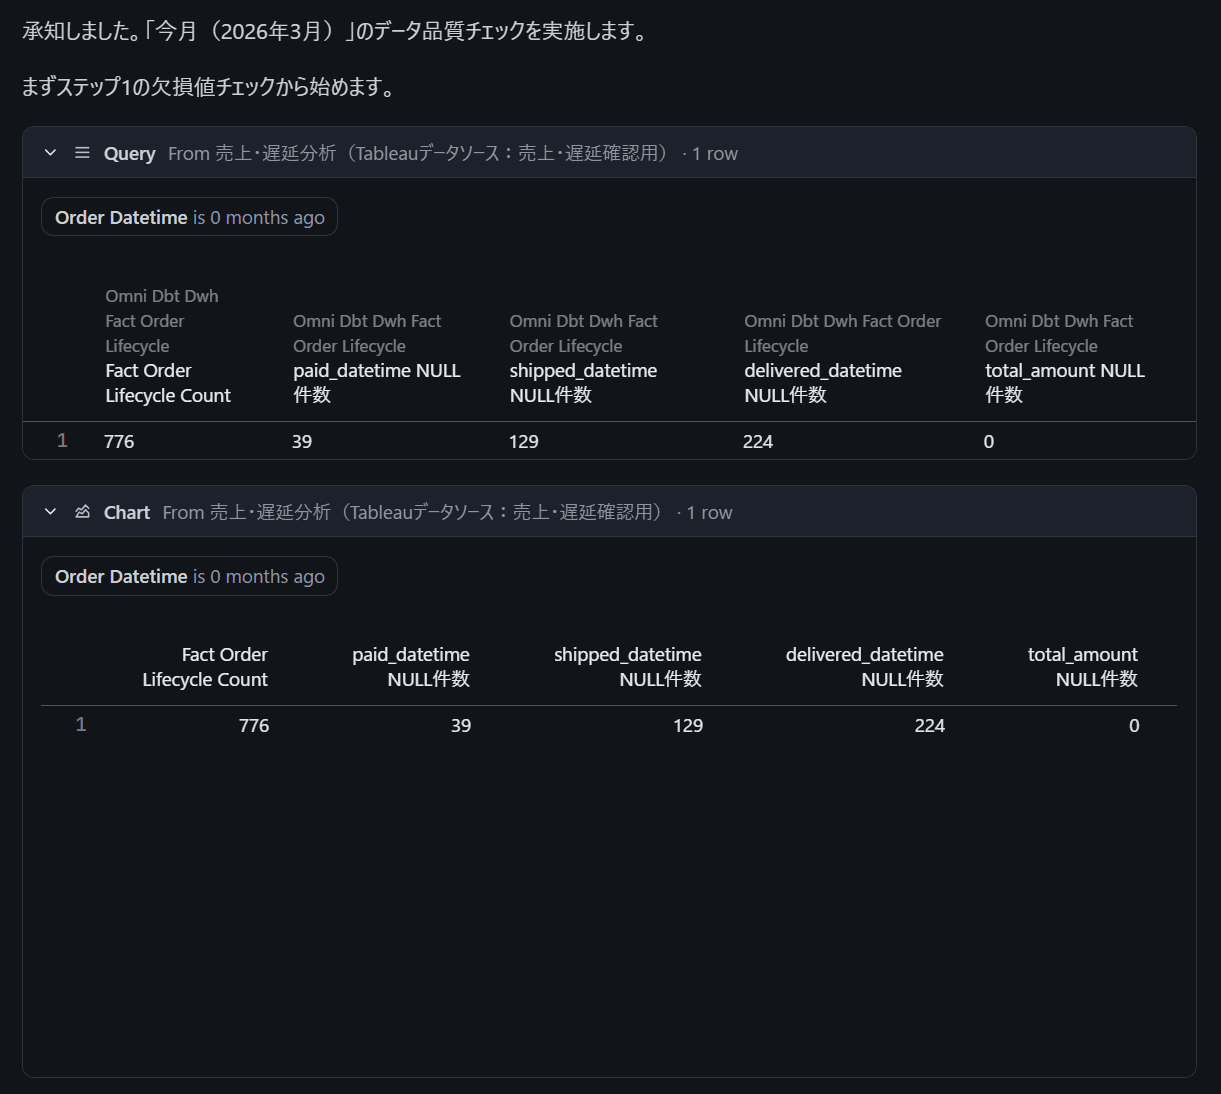
Task: Click Fact Order Lifecycle Count header in Chart table
Action: tap(205, 667)
